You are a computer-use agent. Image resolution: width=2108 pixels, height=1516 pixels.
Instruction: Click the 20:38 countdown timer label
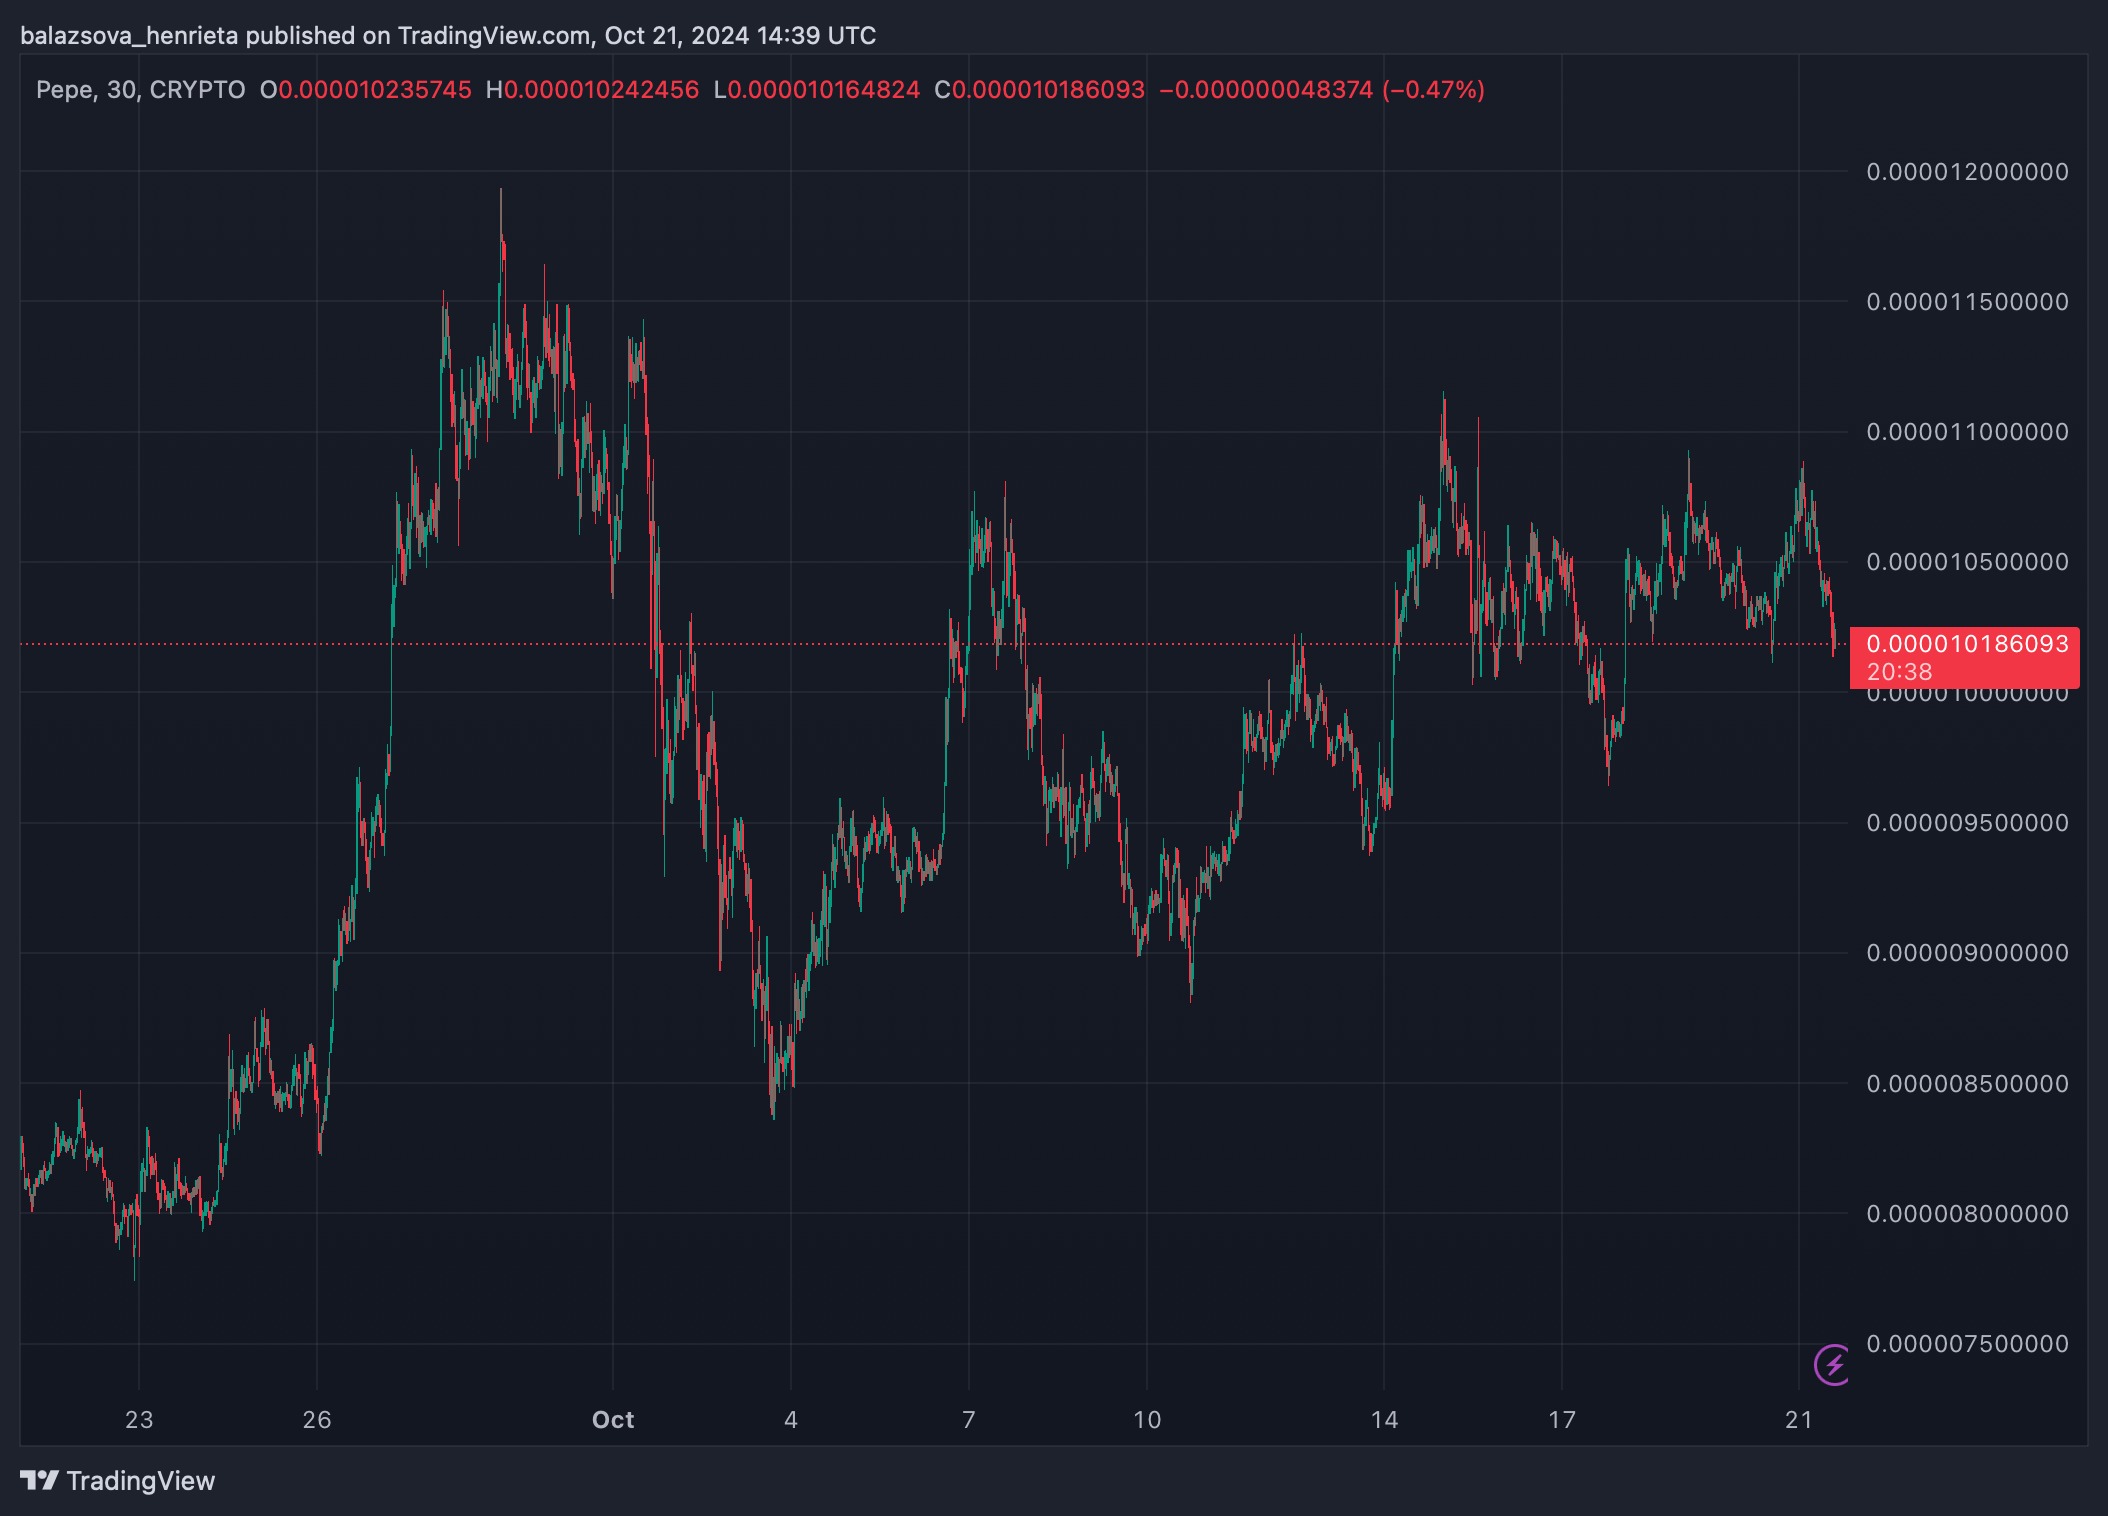pyautogui.click(x=1899, y=673)
